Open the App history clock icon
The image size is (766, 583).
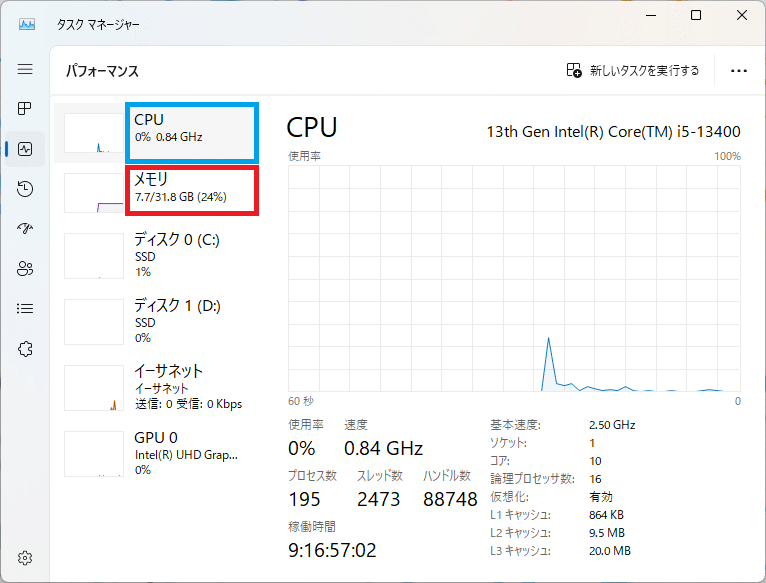tap(25, 189)
